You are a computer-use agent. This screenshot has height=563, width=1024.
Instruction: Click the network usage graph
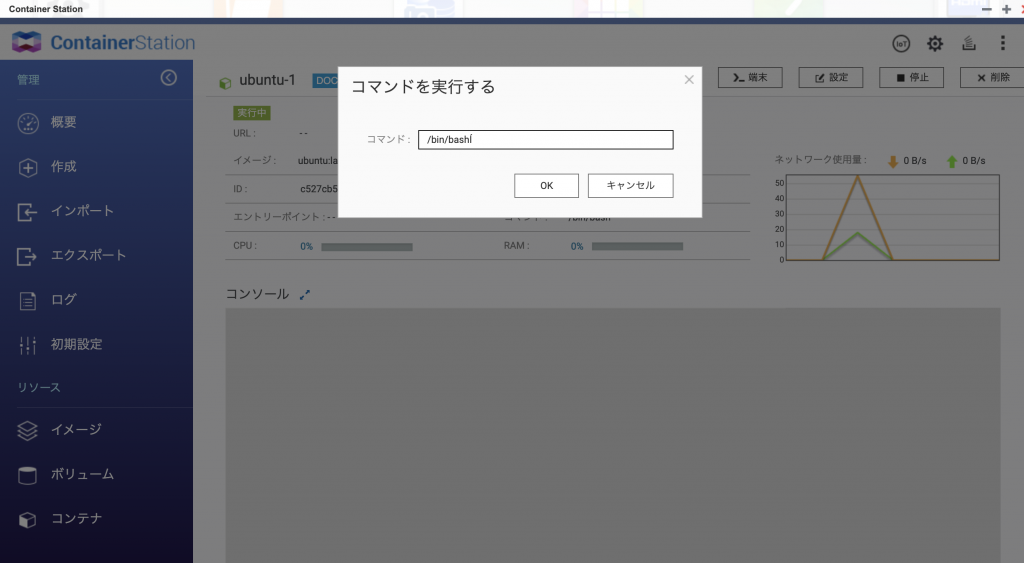893,217
